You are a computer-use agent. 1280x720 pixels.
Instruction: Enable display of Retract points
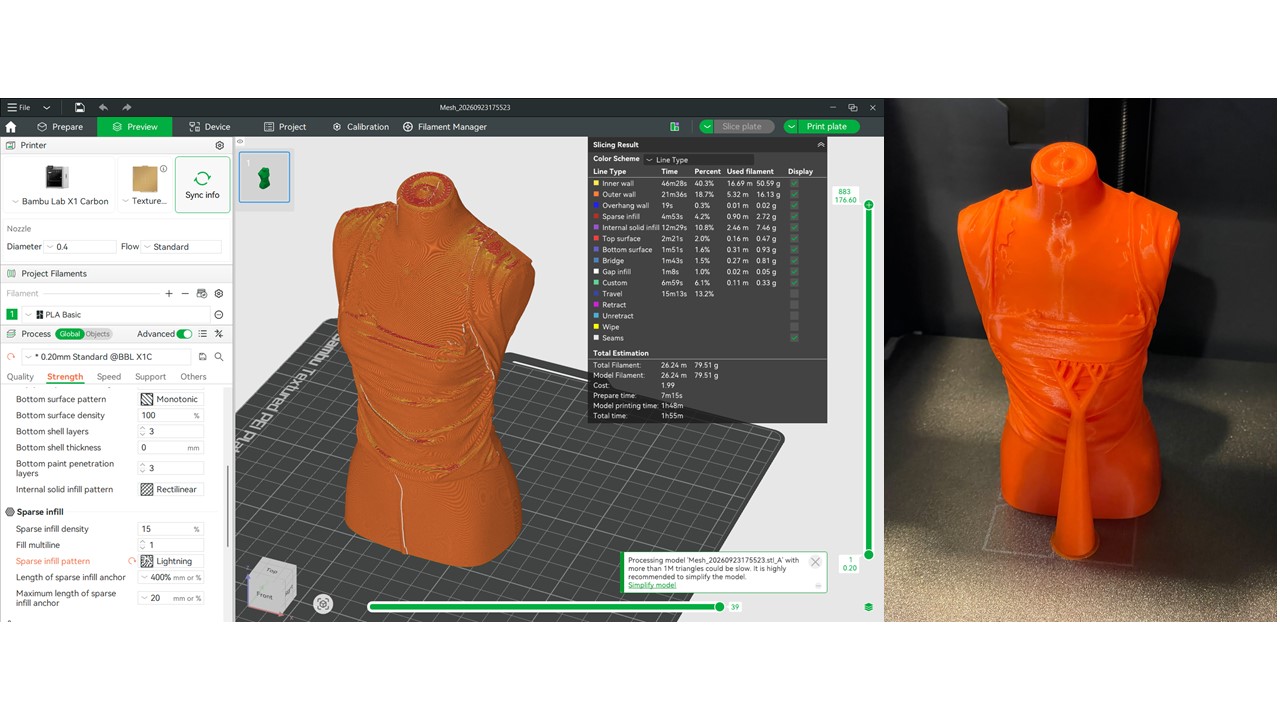tap(795, 305)
